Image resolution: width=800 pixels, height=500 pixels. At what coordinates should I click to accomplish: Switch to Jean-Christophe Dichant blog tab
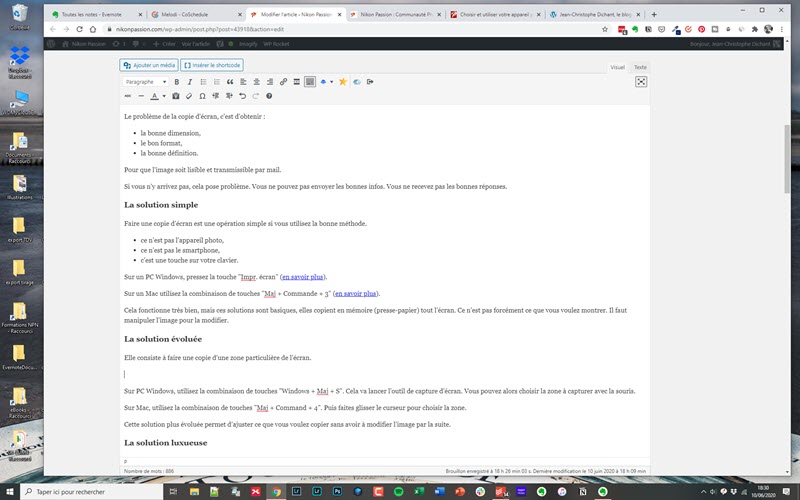coord(594,14)
